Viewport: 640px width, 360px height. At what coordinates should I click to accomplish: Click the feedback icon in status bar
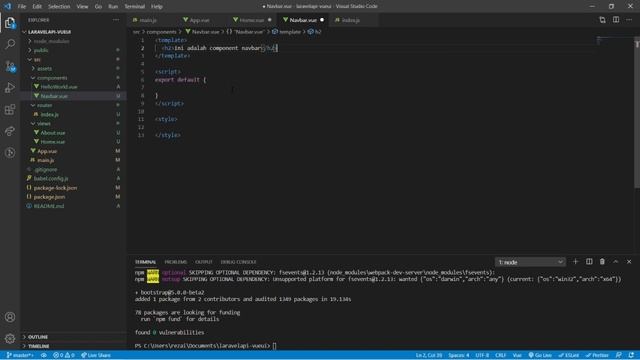(619, 355)
